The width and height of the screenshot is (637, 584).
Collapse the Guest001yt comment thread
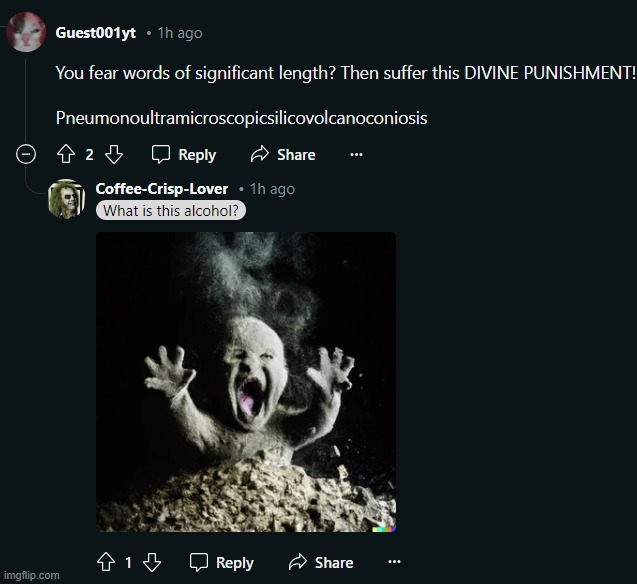pos(27,154)
